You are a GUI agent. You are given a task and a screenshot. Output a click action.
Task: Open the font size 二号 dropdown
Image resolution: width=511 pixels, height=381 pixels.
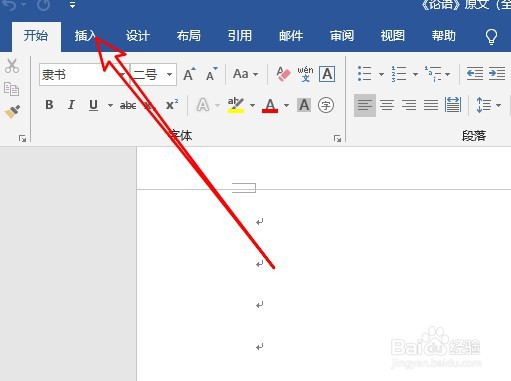coord(170,75)
